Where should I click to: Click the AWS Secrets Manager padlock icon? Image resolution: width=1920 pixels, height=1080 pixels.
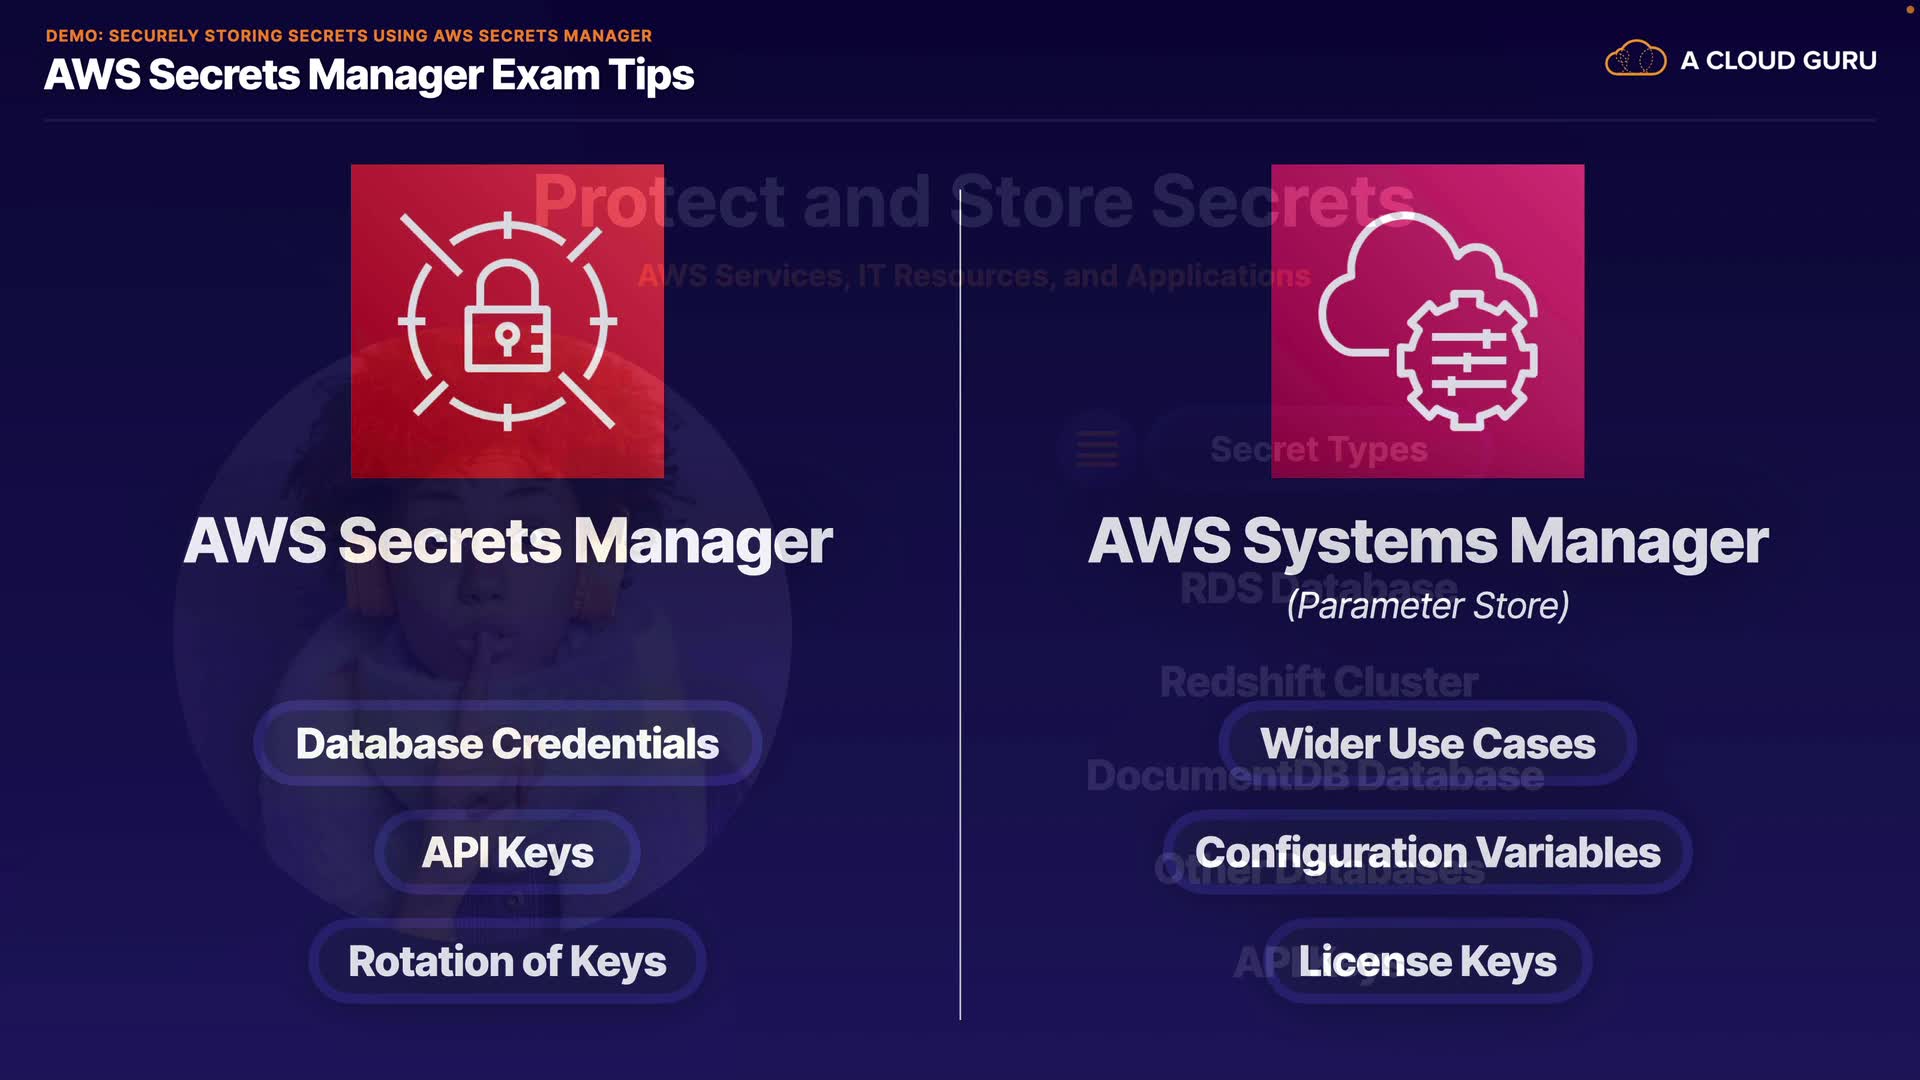pyautogui.click(x=507, y=321)
